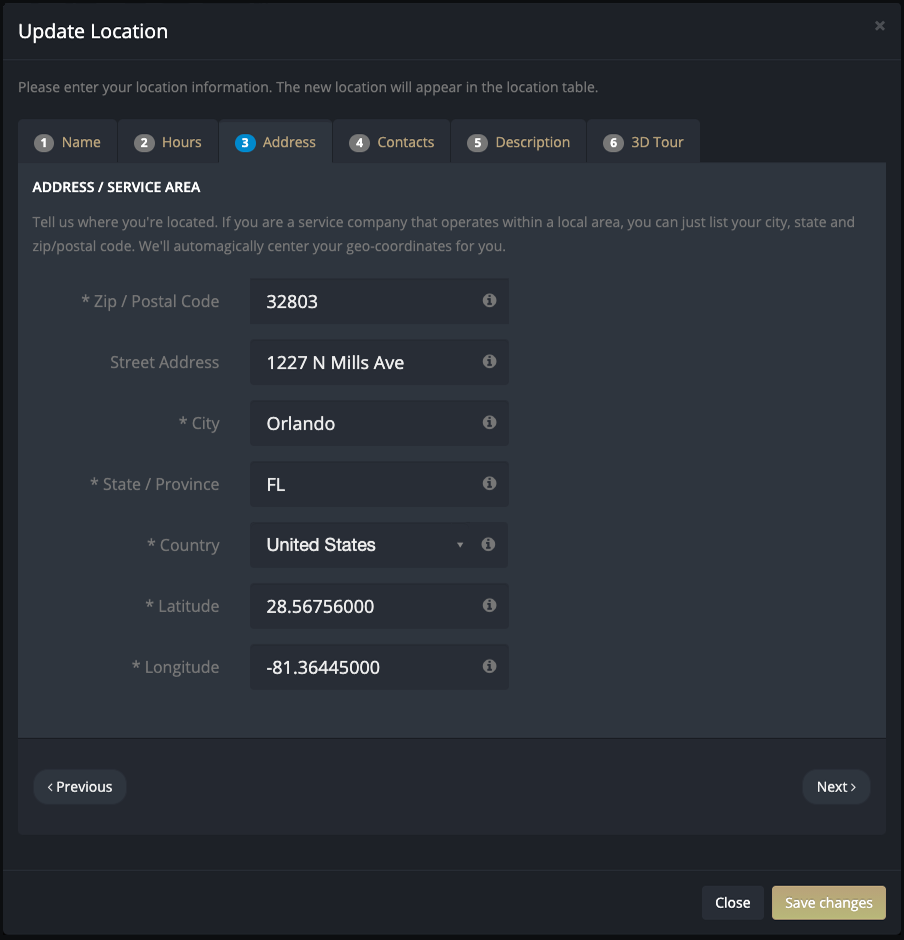Open the Hours tab
The height and width of the screenshot is (940, 904).
coord(168,142)
